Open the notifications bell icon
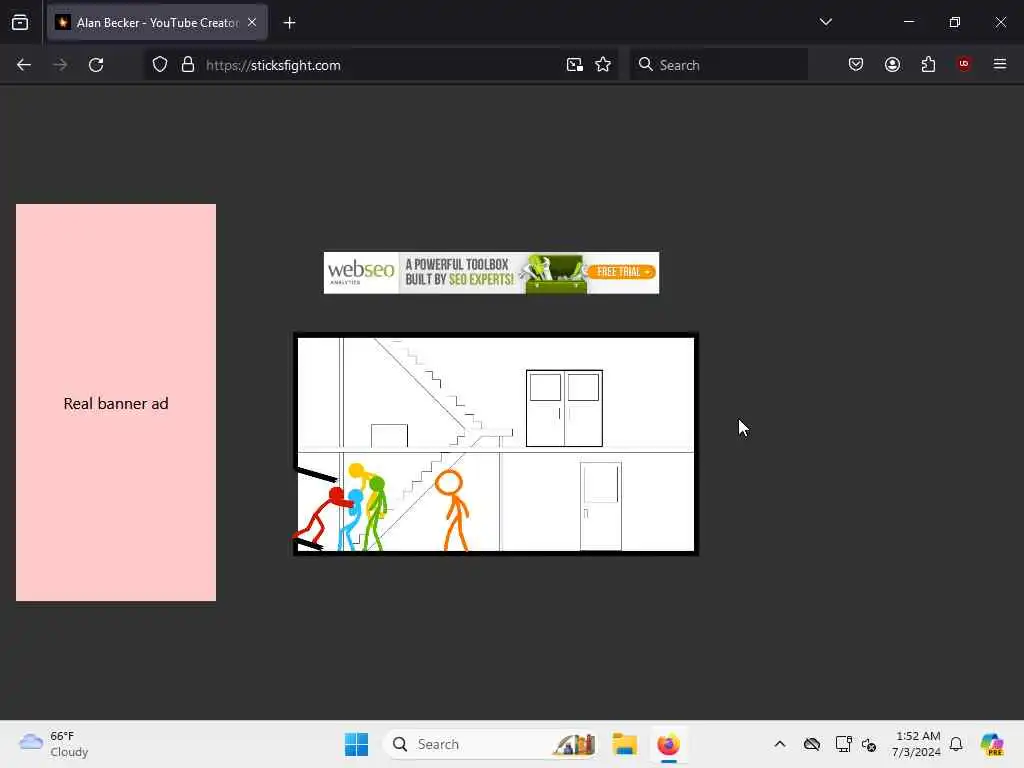1024x768 pixels. (956, 744)
